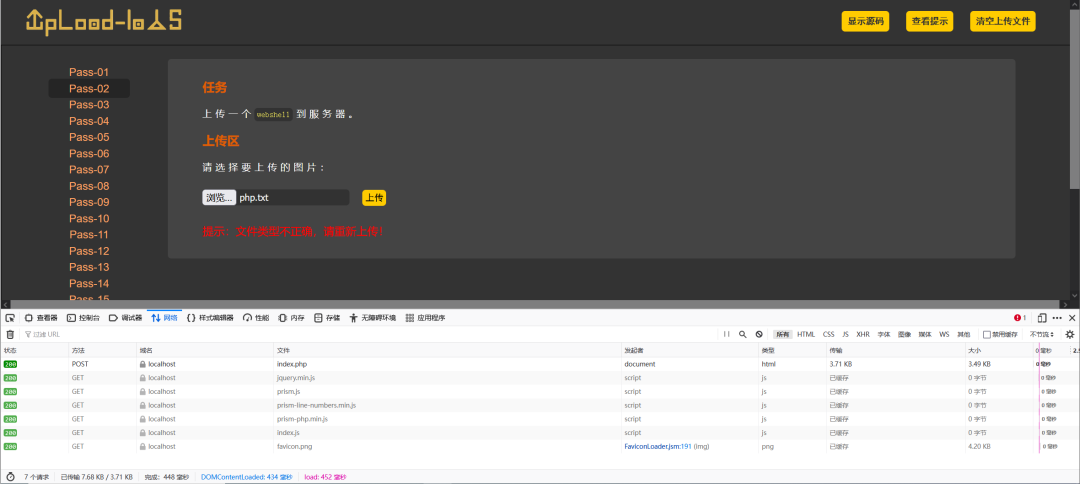The height and width of the screenshot is (484, 1080).
Task: Toggle the XHR request filter
Action: (x=862, y=334)
